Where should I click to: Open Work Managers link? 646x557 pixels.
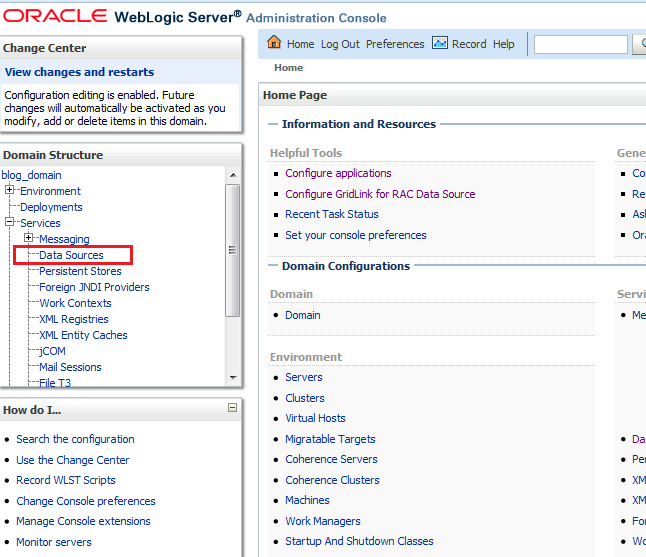pos(323,521)
